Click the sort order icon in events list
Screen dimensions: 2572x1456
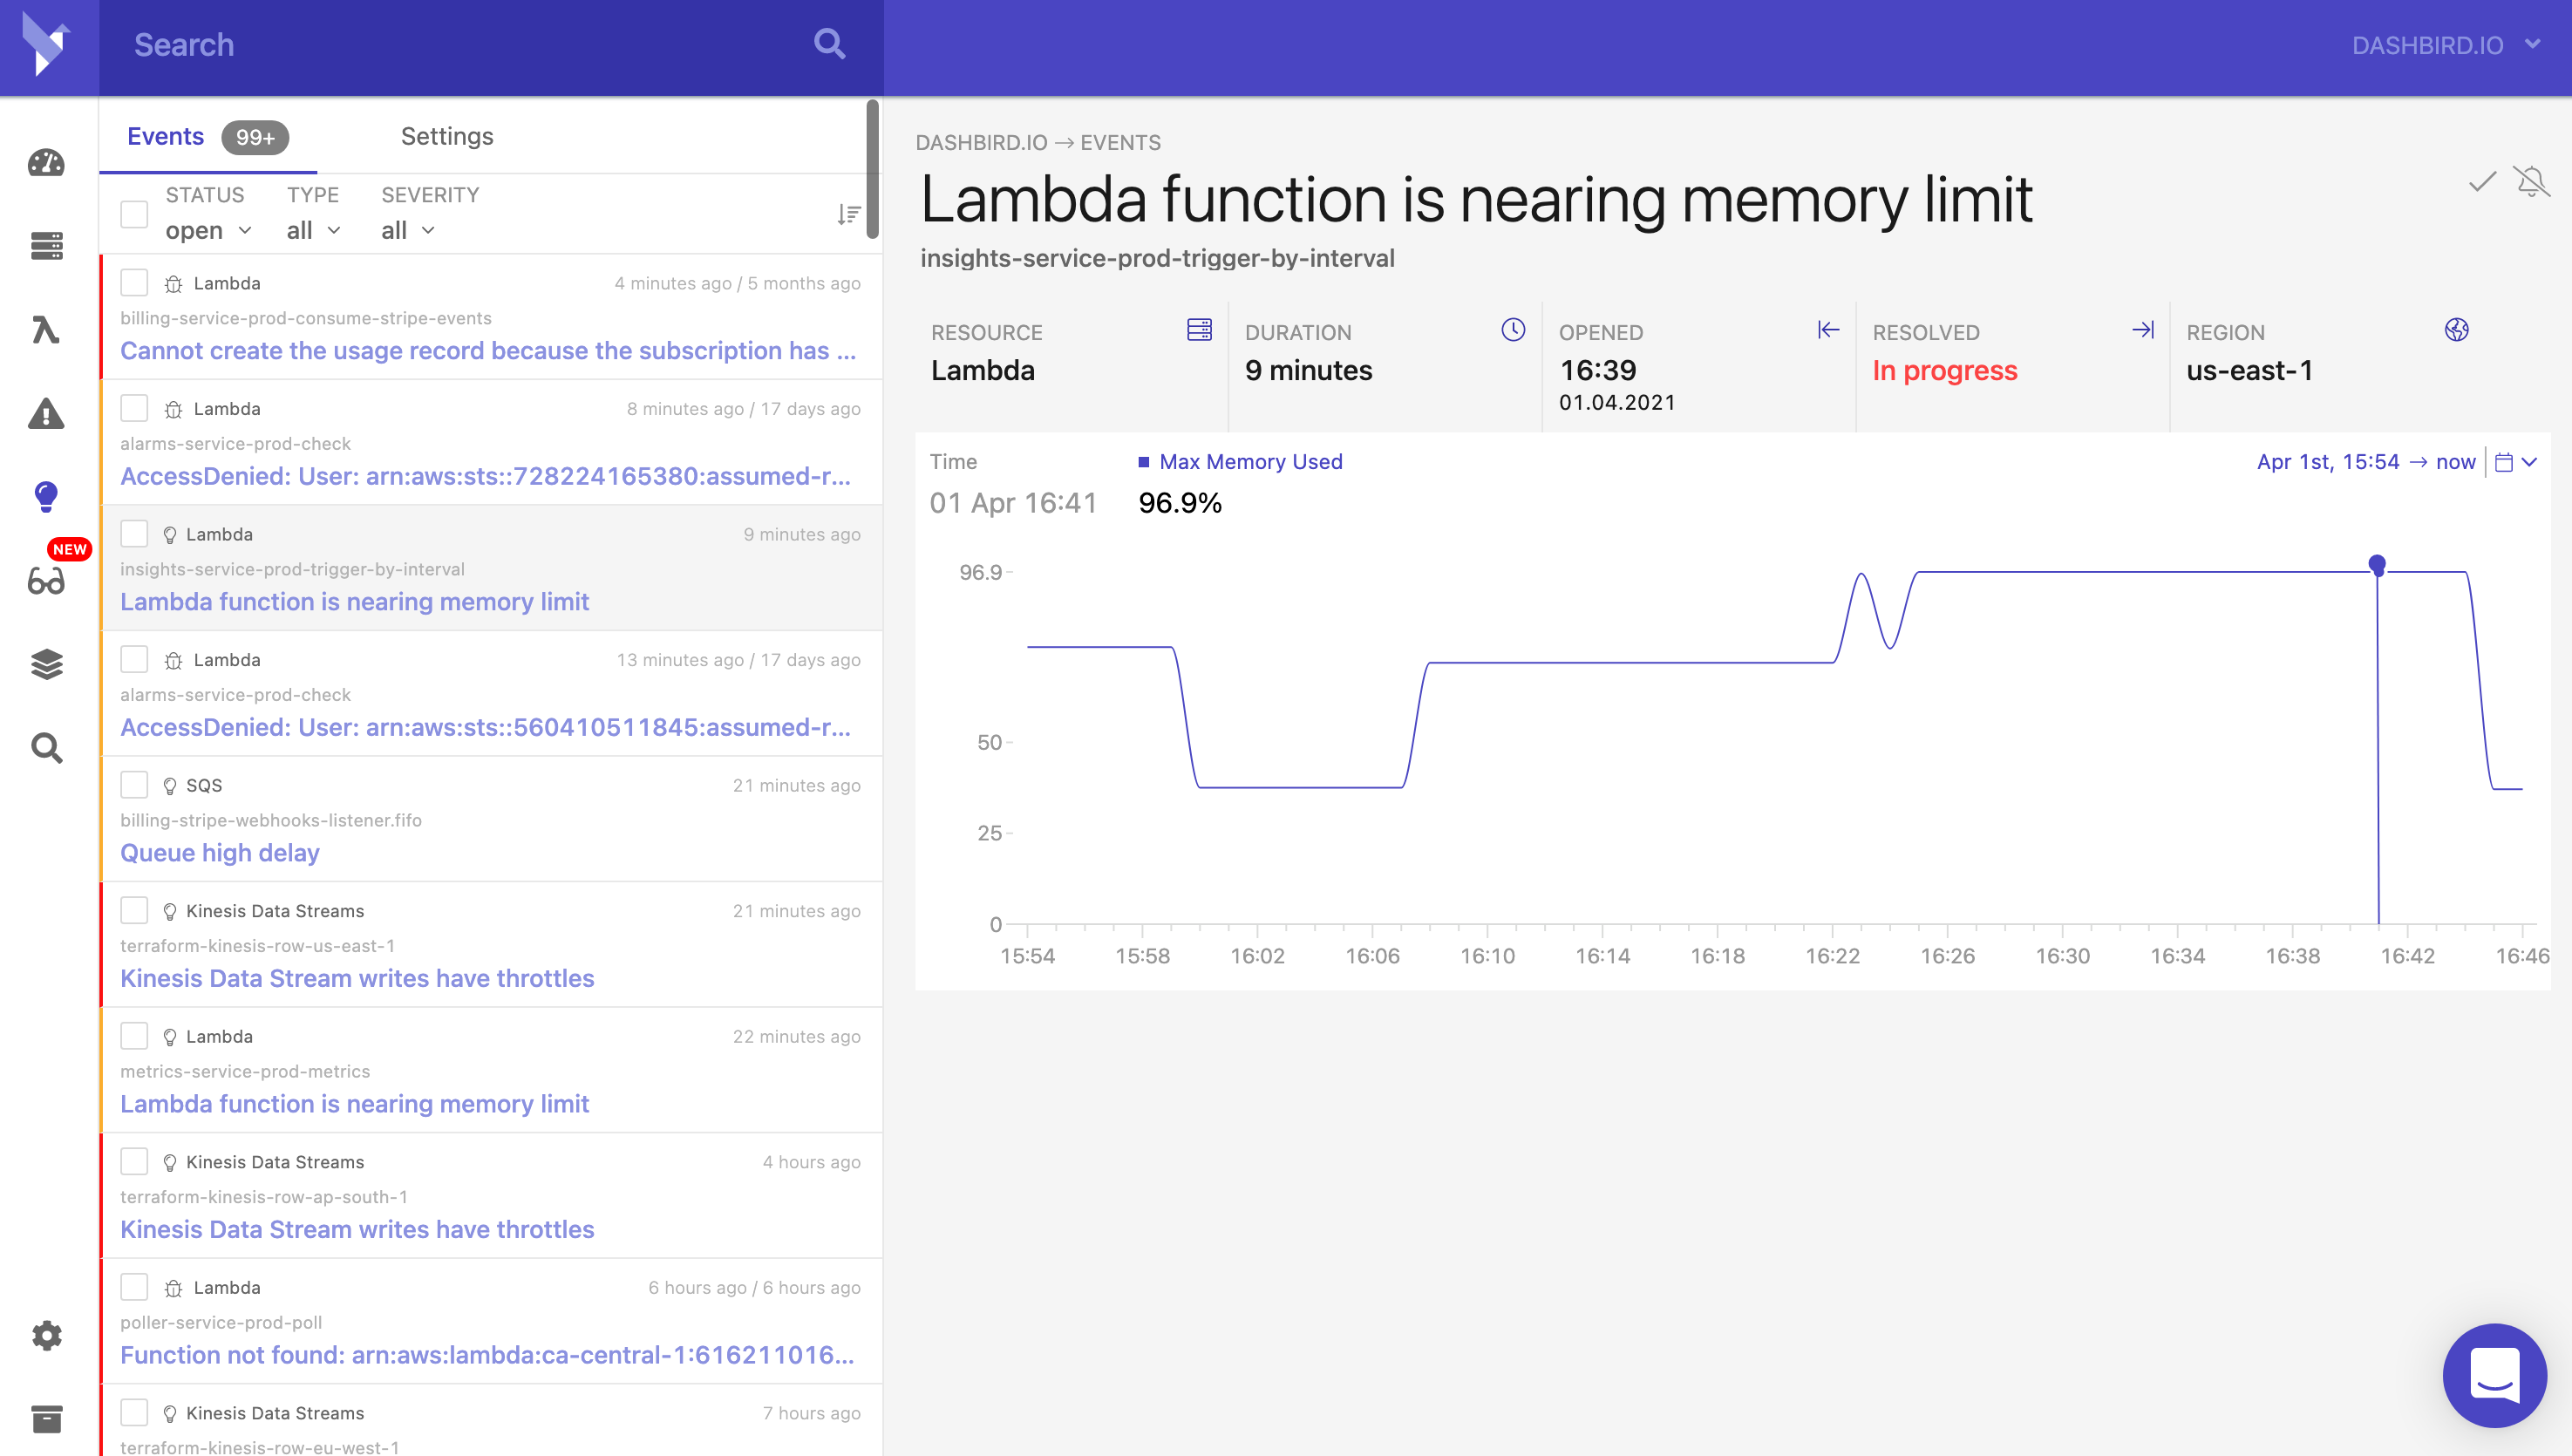[848, 214]
